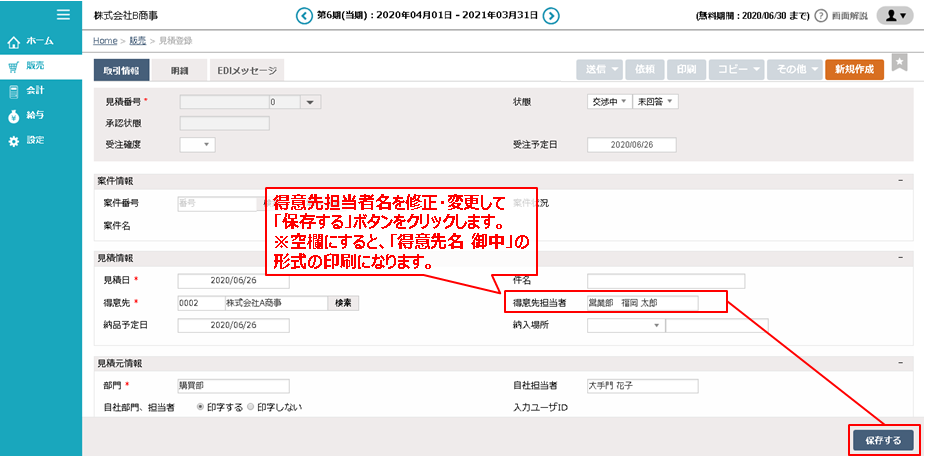Click the 検索 button next to 得意先
The width and height of the screenshot is (925, 462).
[343, 303]
